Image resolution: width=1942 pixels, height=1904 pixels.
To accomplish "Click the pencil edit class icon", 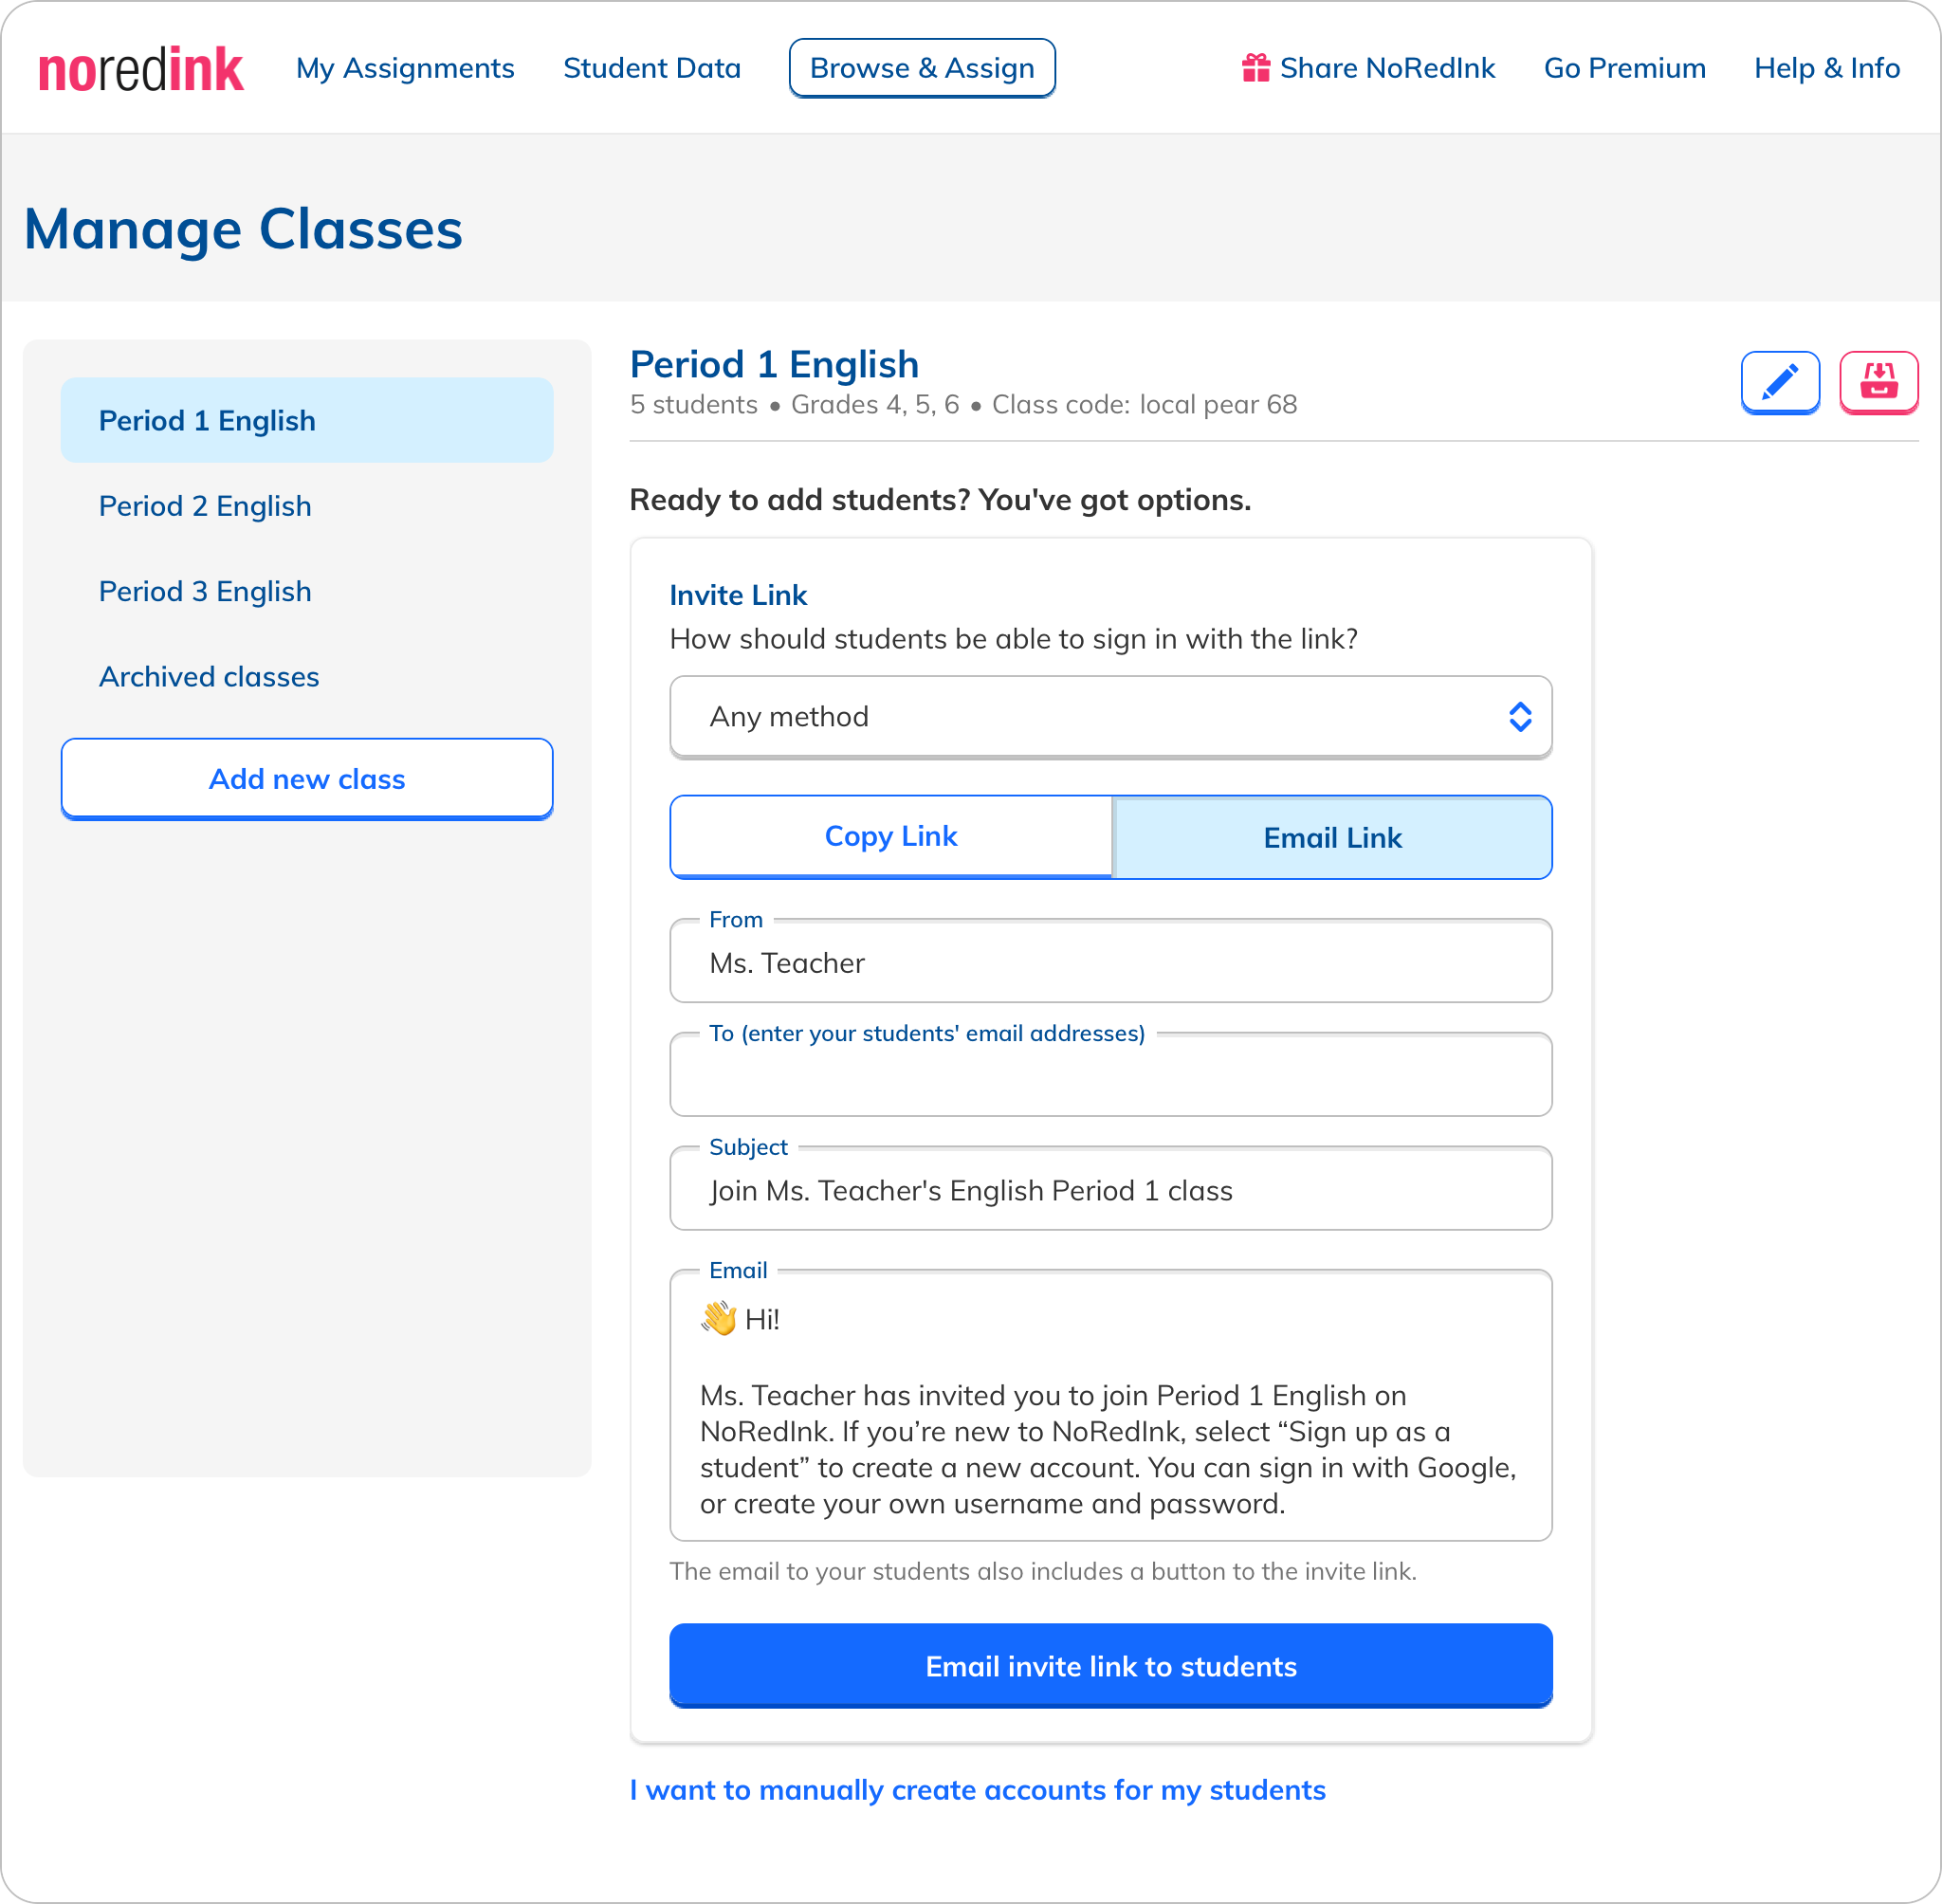I will coord(1779,382).
